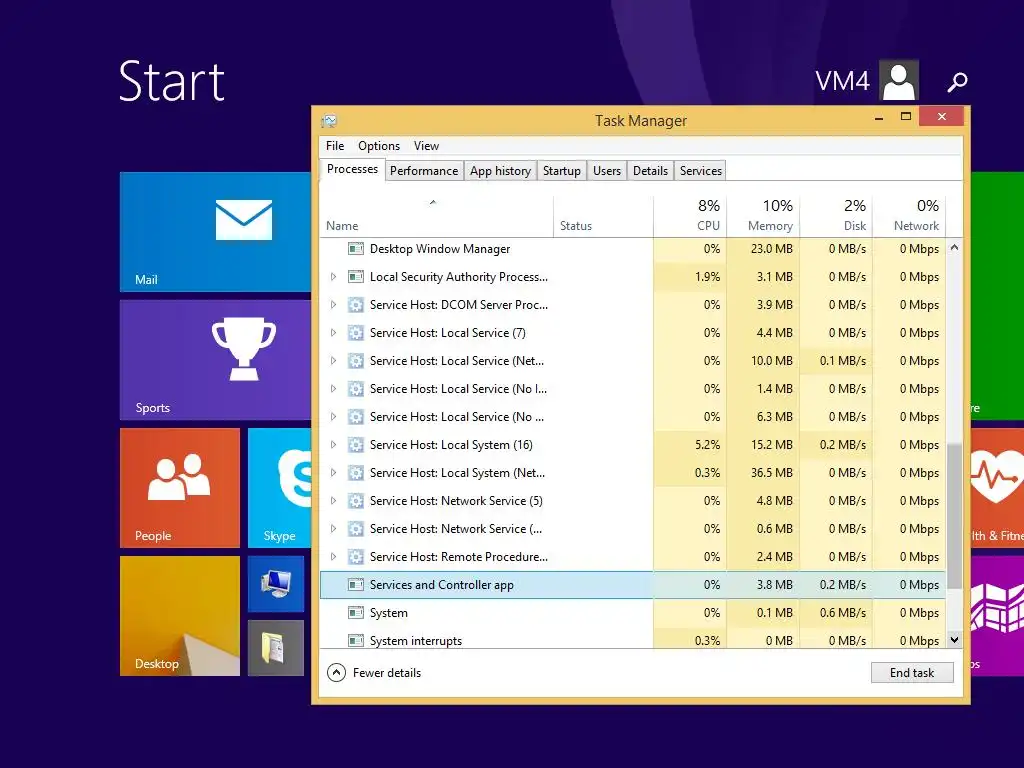Click the 23.0 MB memory cell
Screen dimensions: 1024x768
tap(763, 249)
